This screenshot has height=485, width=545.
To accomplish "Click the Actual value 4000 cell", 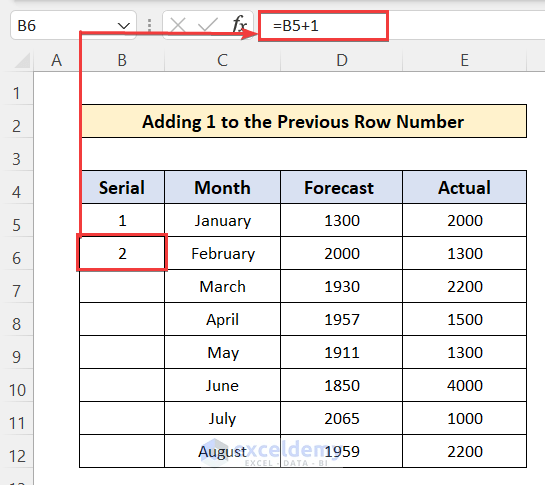I will coord(464,385).
